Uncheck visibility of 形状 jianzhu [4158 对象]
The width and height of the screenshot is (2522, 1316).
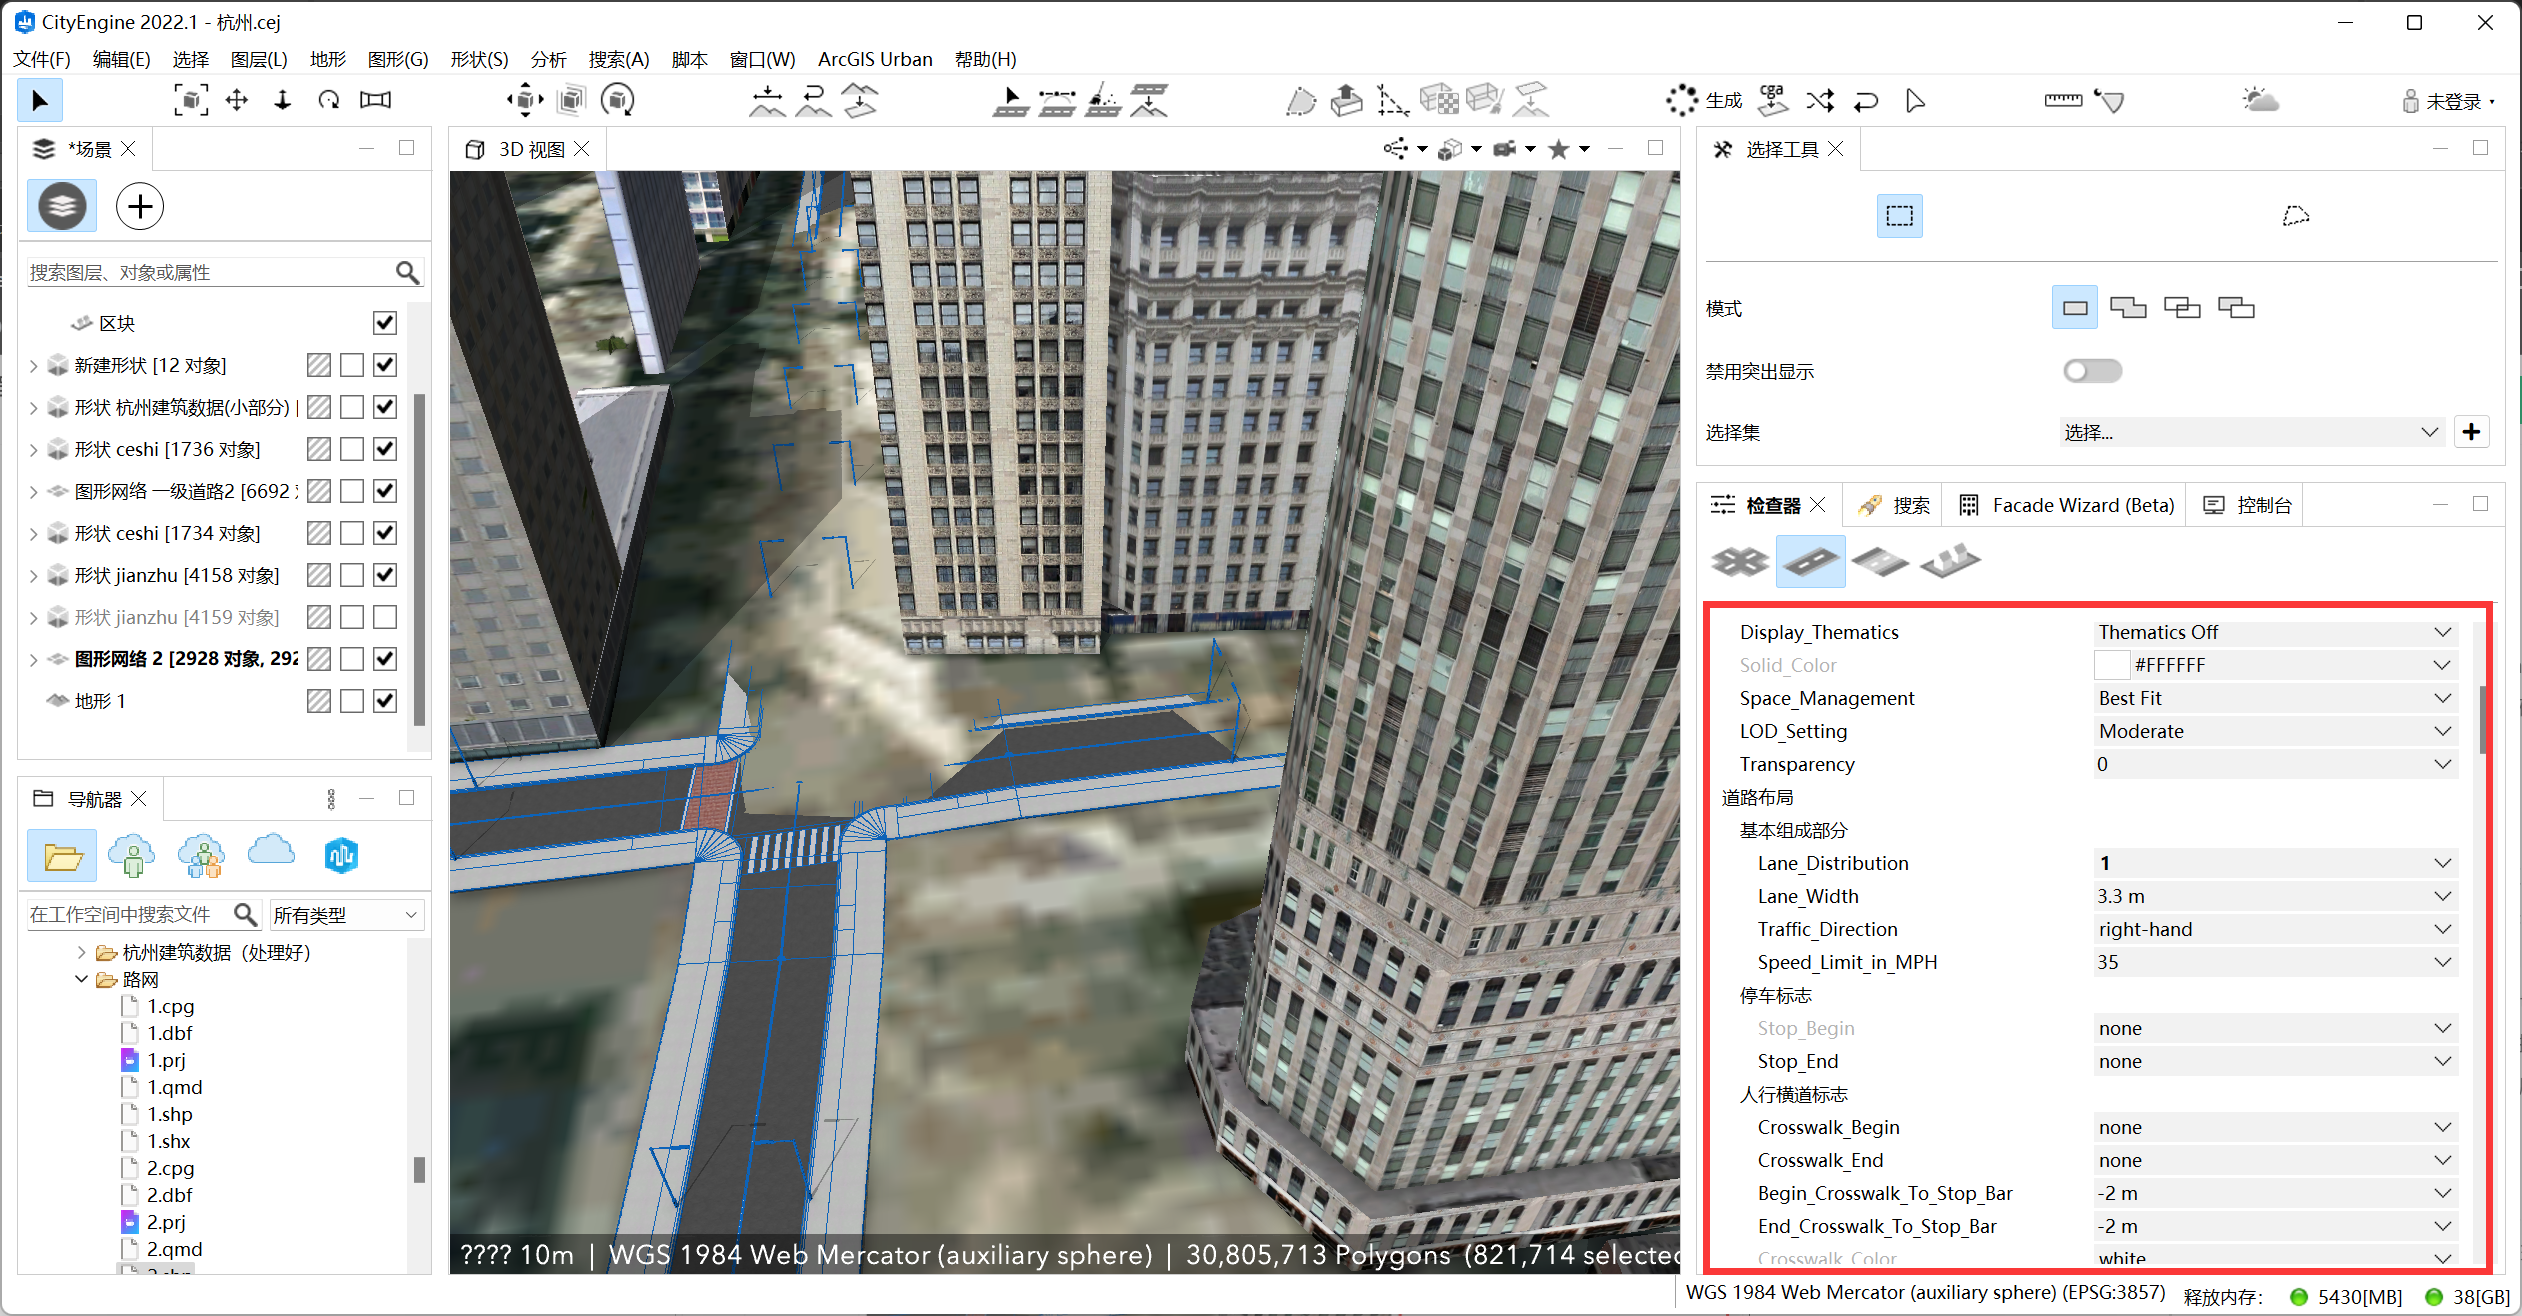[385, 575]
